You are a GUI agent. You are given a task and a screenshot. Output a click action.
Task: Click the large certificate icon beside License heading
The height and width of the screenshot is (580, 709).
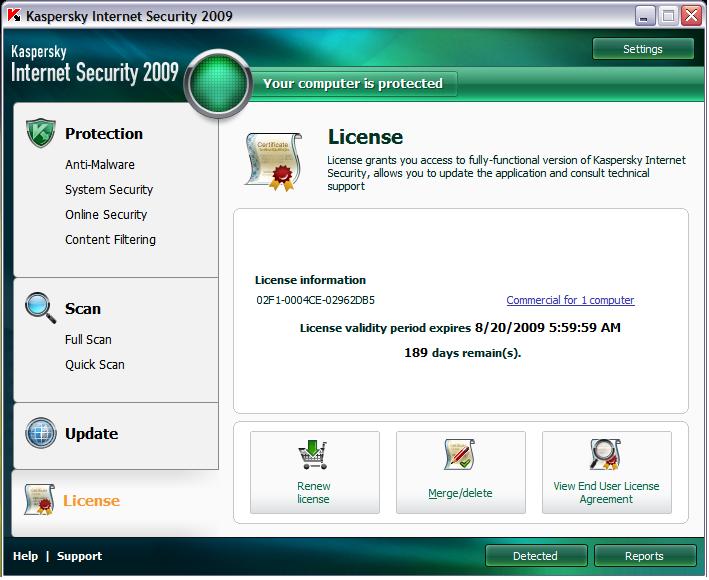pos(274,162)
